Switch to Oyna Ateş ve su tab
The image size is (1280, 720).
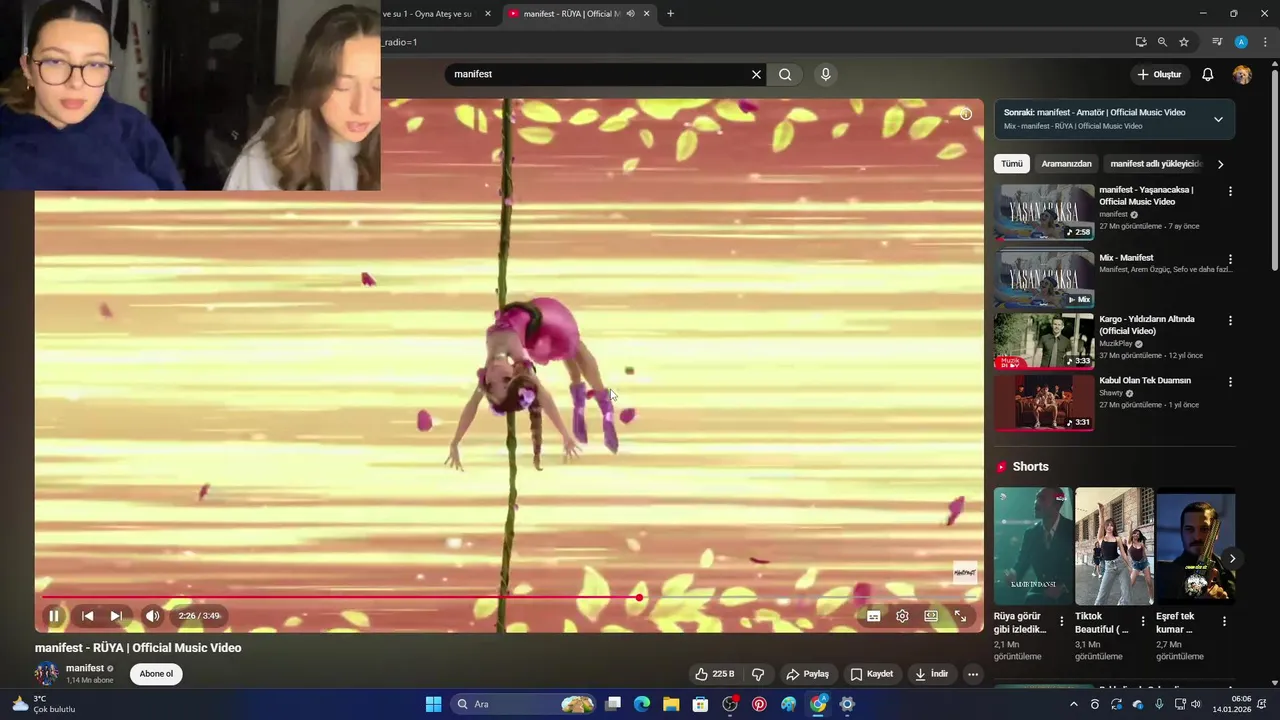428,14
